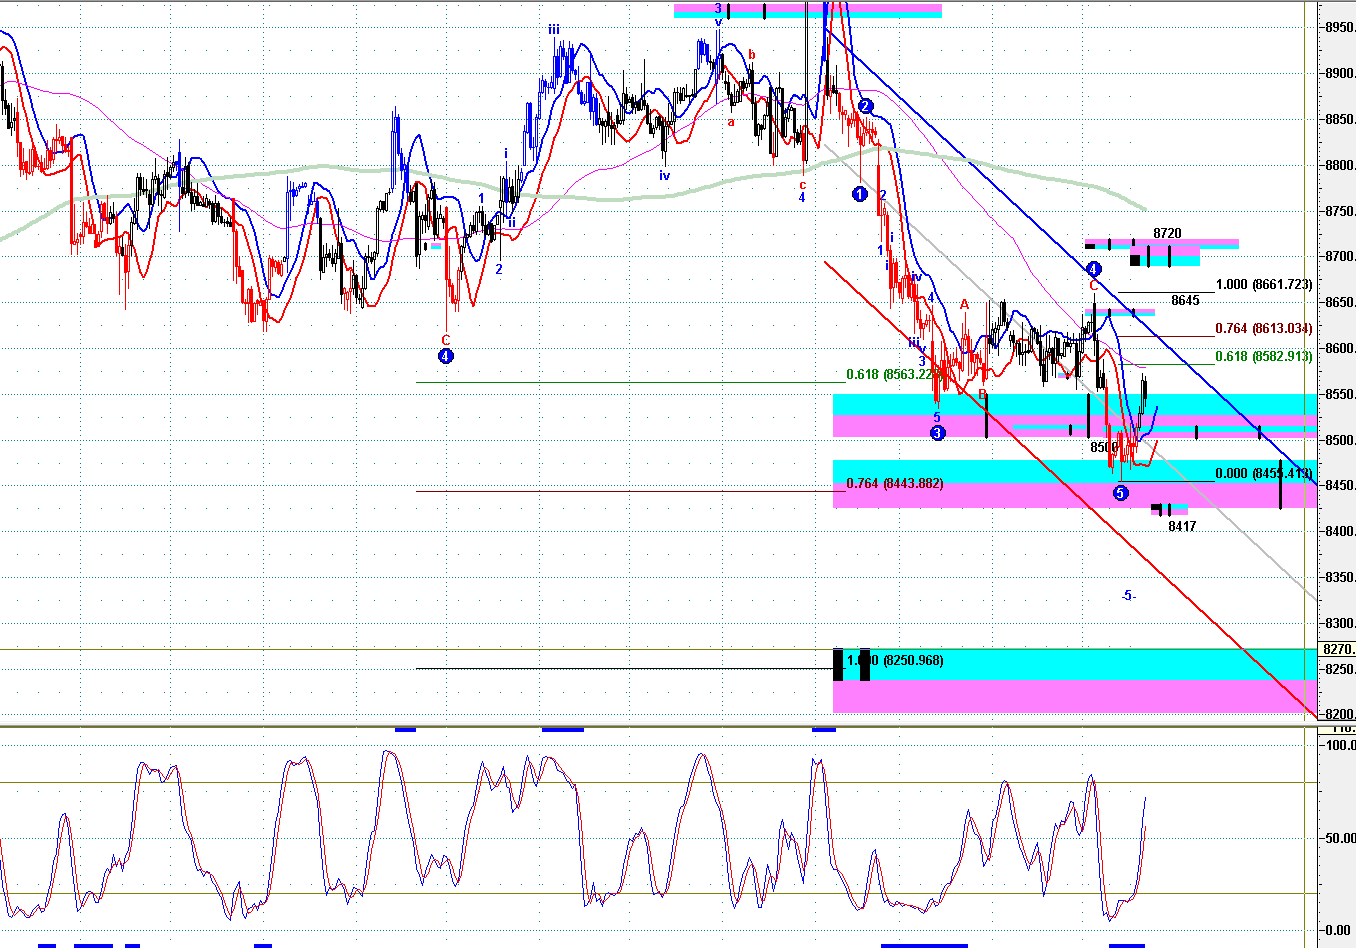Select the 8720 price target label
Viewport: 1356px width, 948px height.
pyautogui.click(x=1167, y=233)
